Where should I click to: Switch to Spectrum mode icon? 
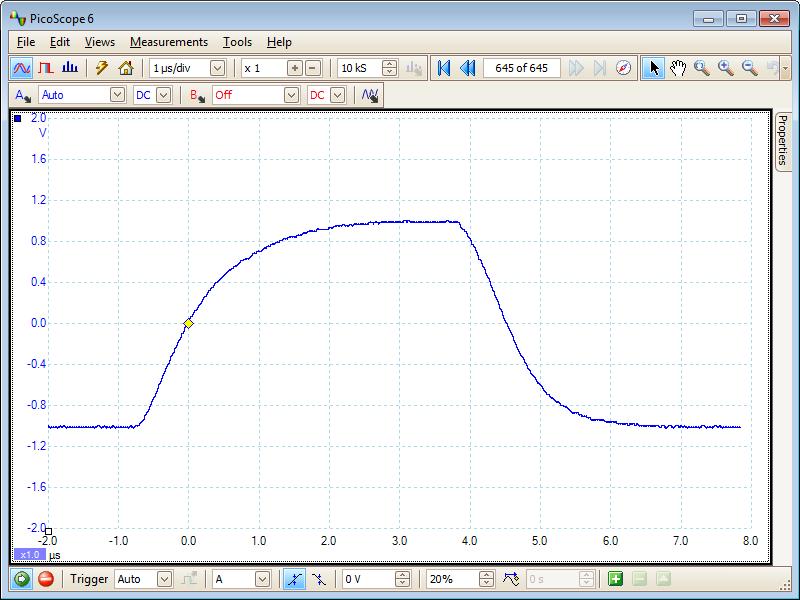coord(70,68)
